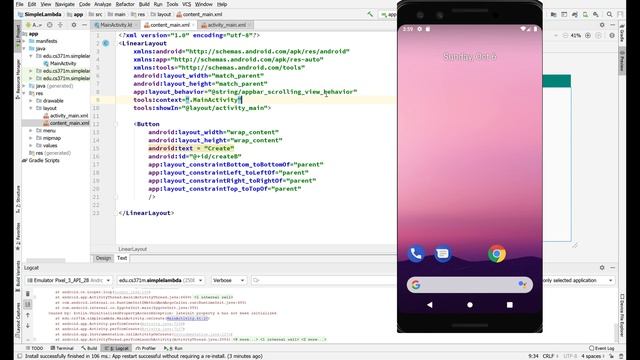Open Chrome on the emulator home screen
Viewport: 640px width, 360px height.
(x=497, y=254)
